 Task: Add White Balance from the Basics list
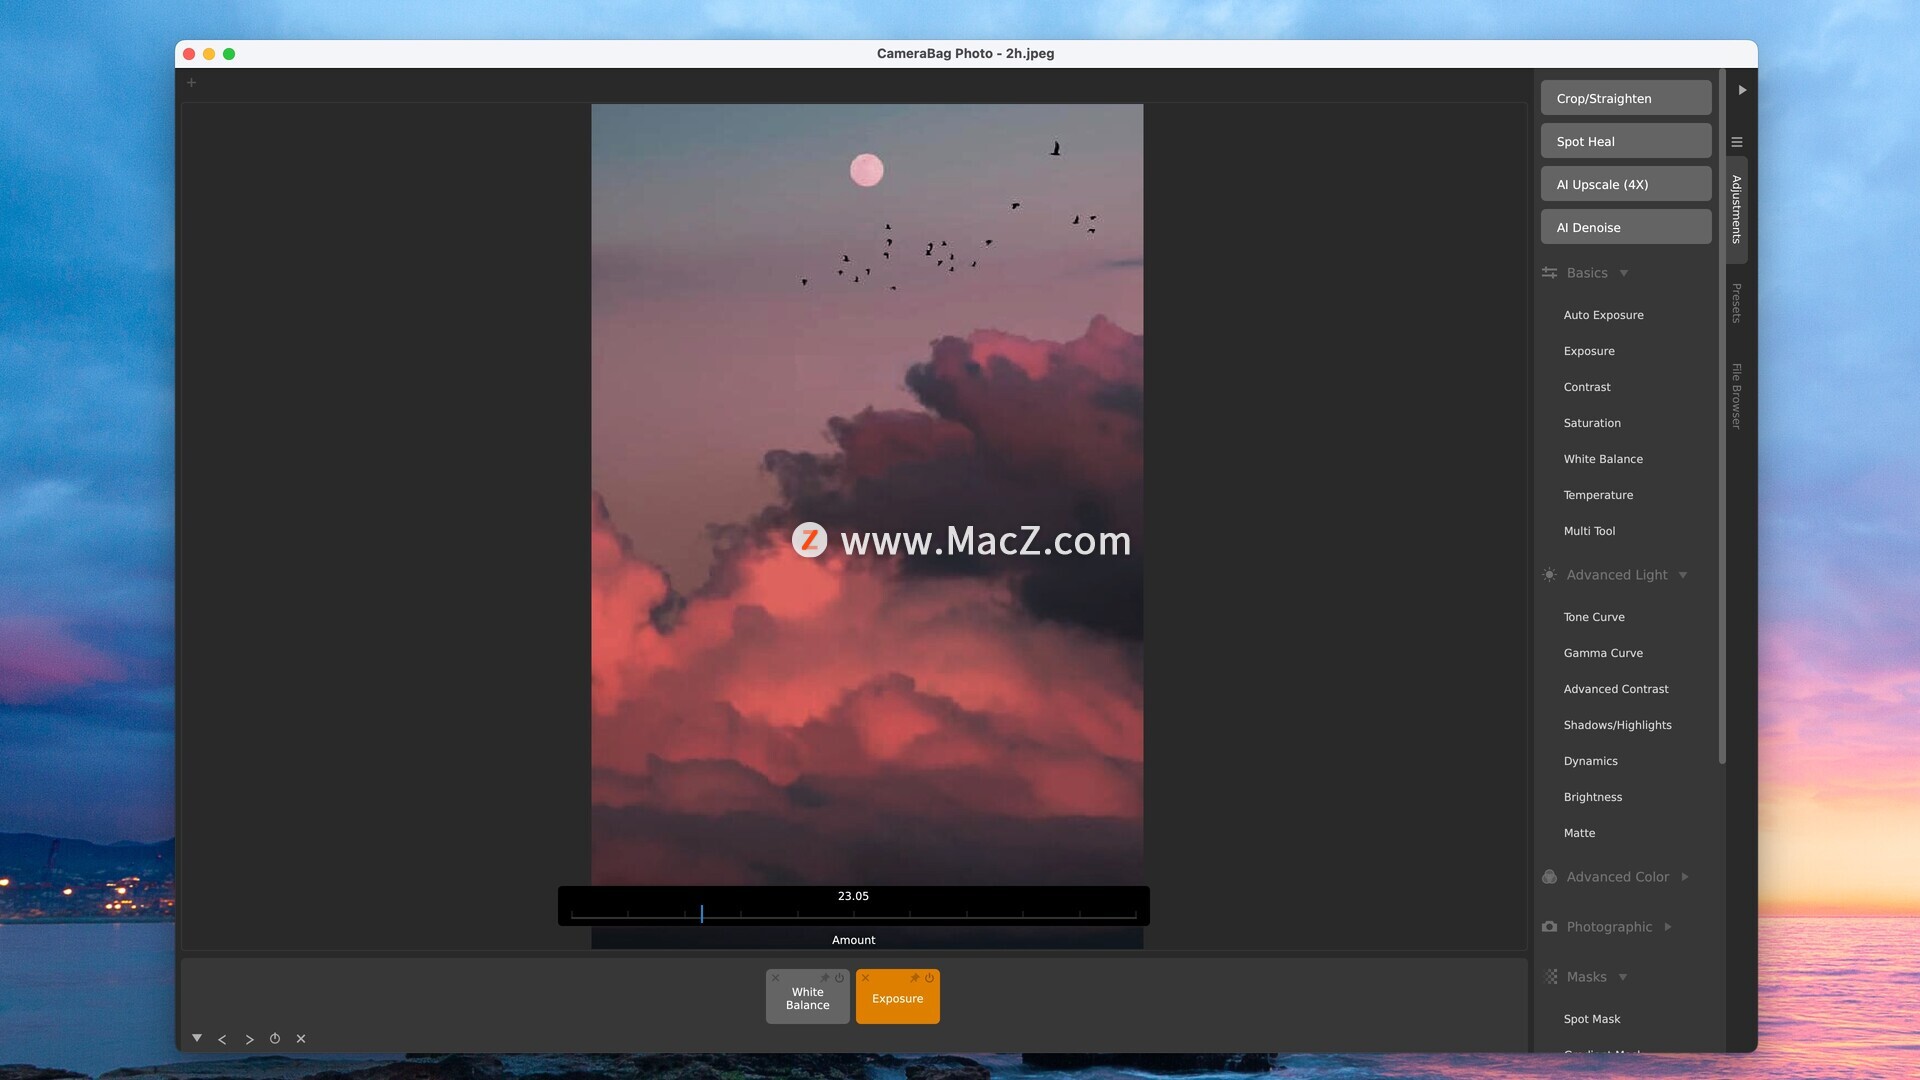point(1603,459)
